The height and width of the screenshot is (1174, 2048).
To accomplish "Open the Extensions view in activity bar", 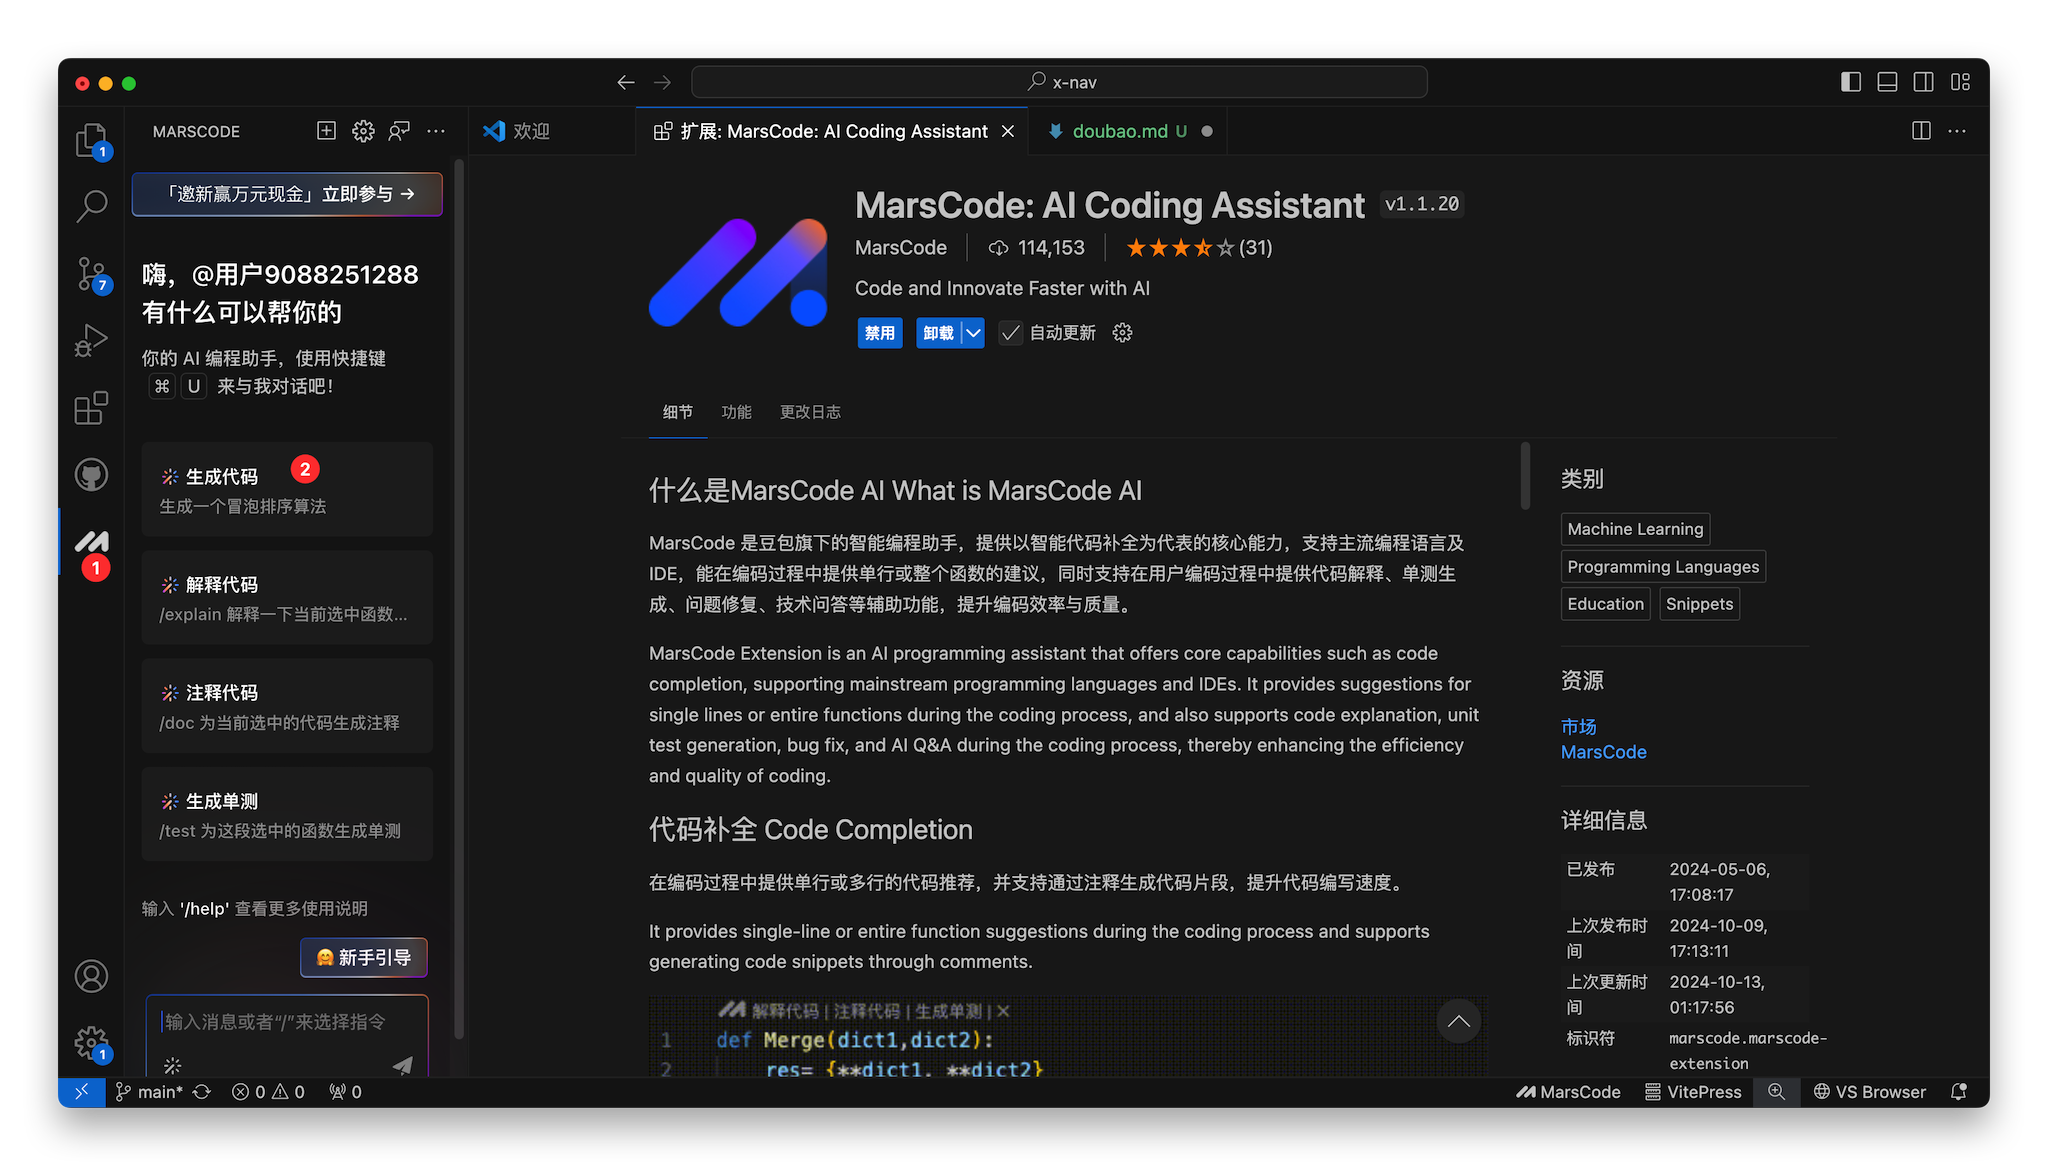I will 91,408.
